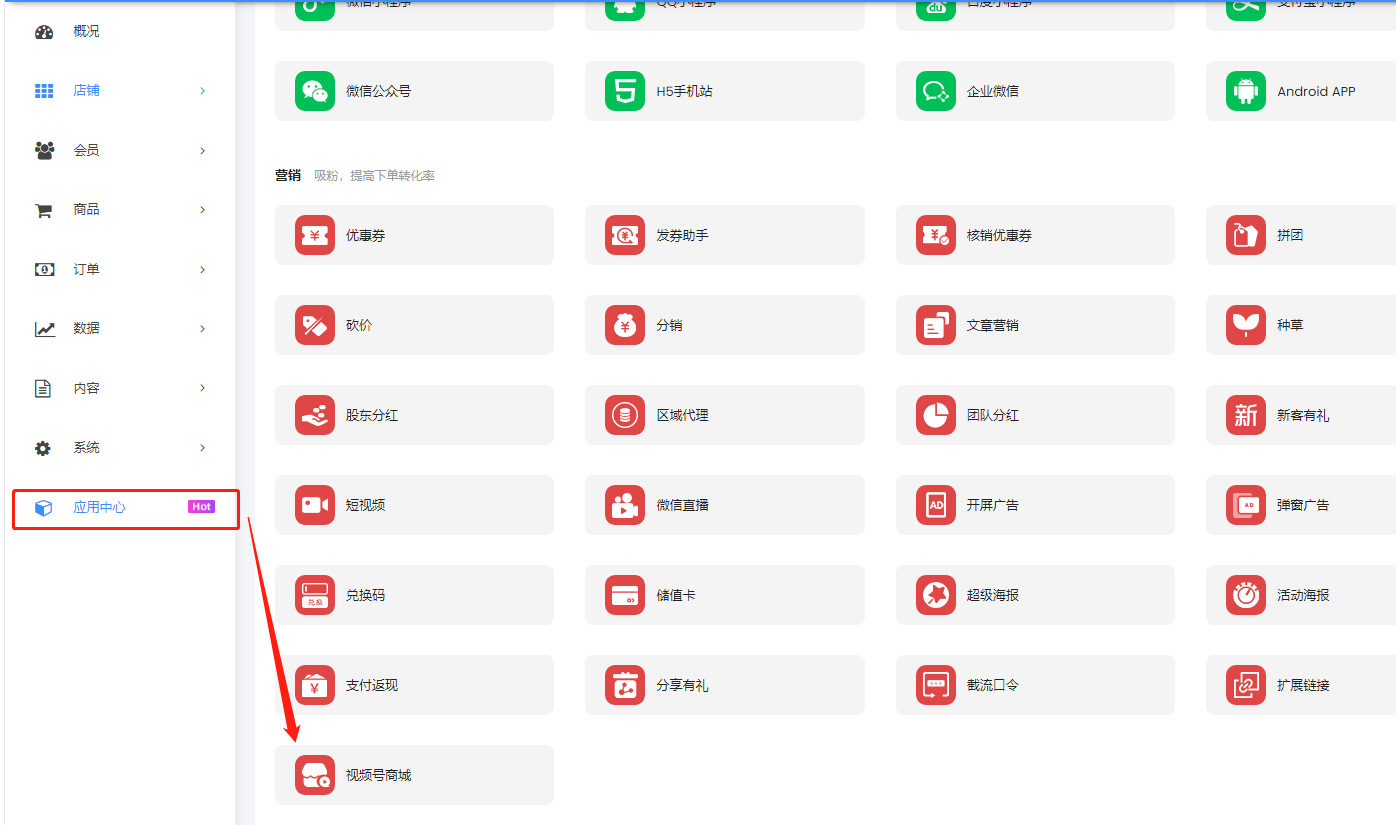Image resolution: width=1396 pixels, height=825 pixels.
Task: Expand the 订单 sidebar chevron
Action: click(x=202, y=270)
